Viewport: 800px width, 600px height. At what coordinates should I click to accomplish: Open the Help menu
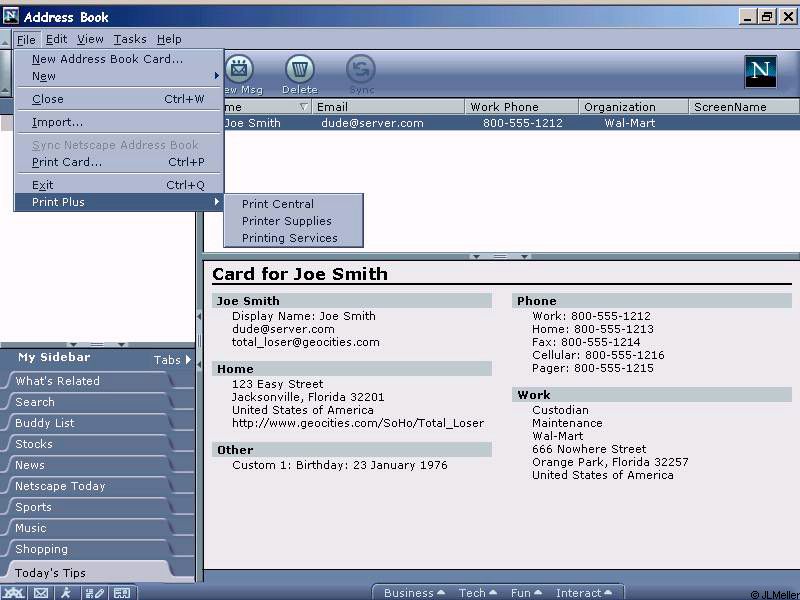coord(169,39)
